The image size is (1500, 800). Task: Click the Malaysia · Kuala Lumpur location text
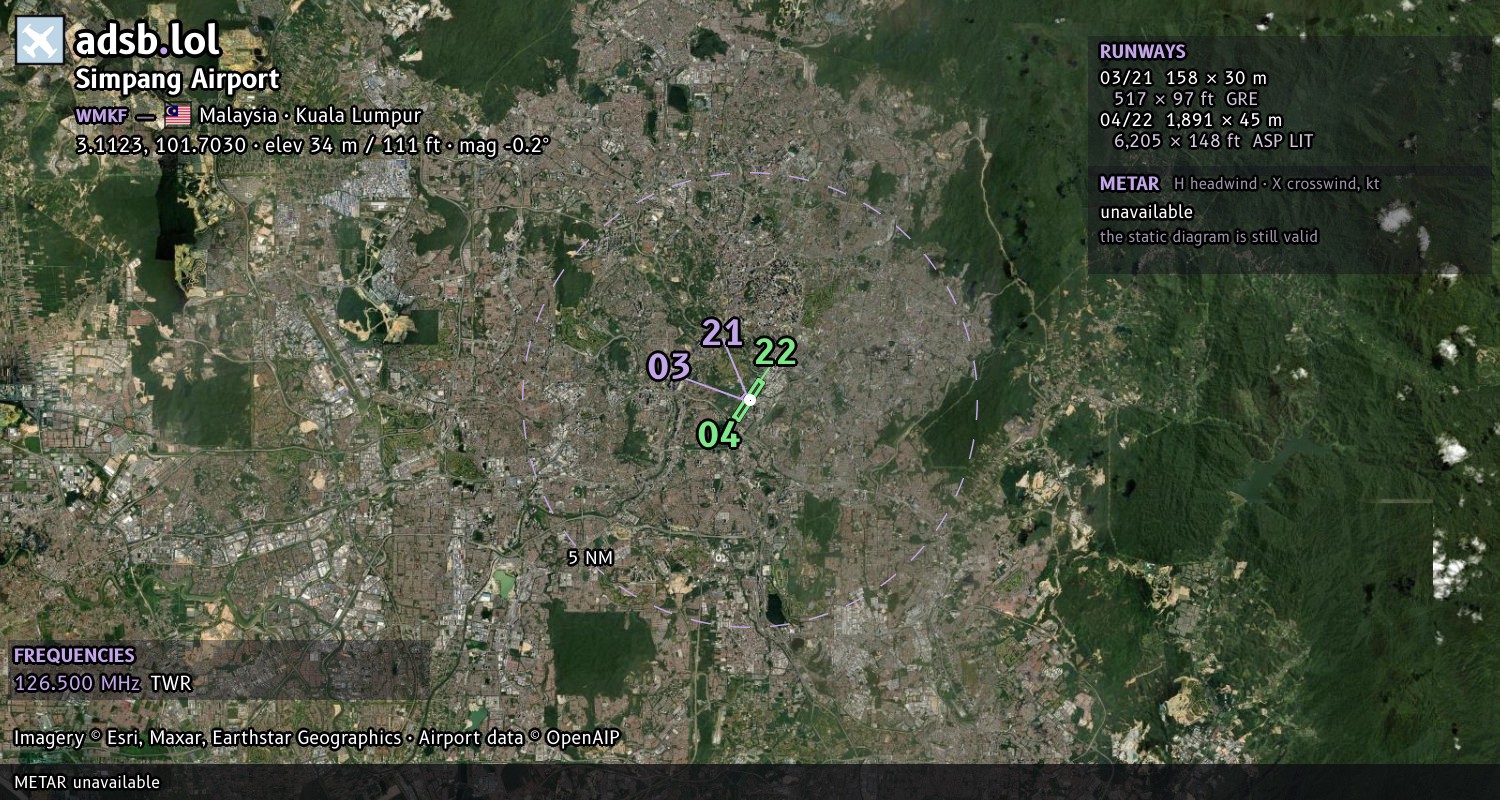click(310, 116)
